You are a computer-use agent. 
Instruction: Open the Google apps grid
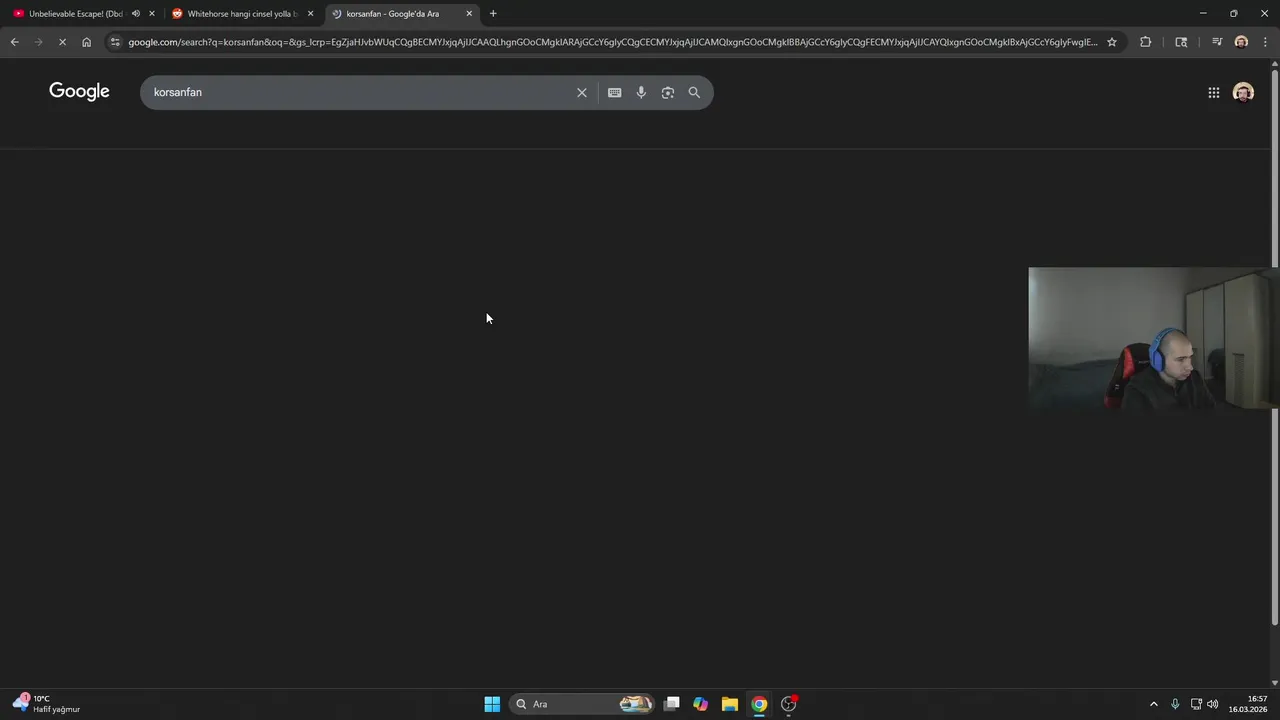coord(1213,92)
